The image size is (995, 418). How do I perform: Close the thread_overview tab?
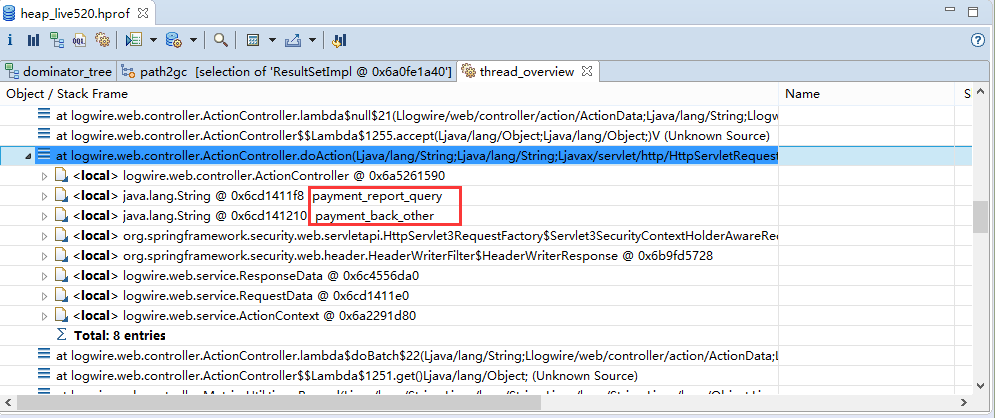[x=587, y=71]
